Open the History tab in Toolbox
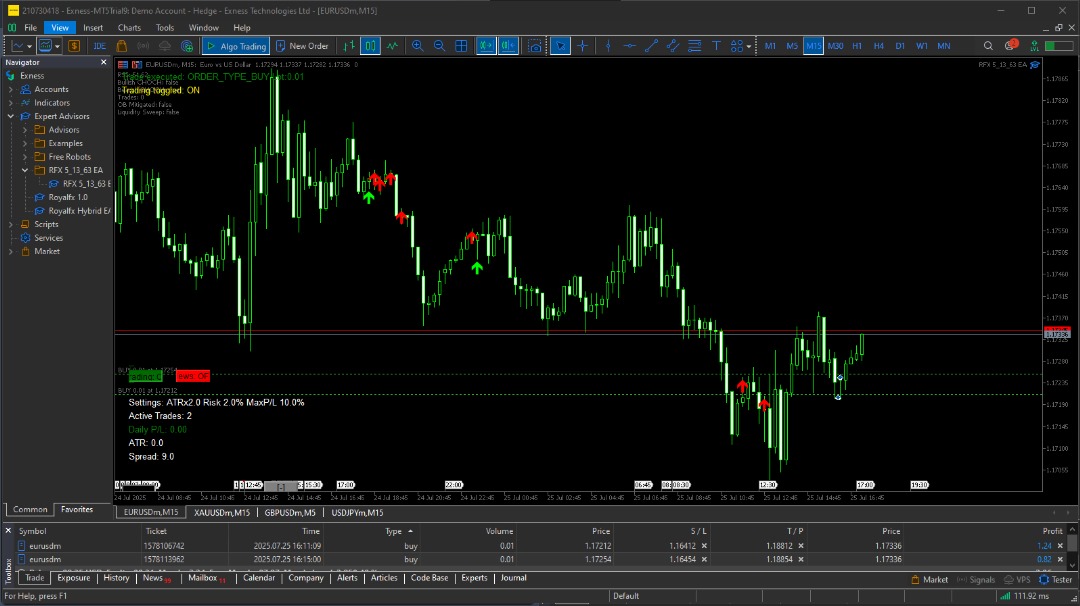 116,578
